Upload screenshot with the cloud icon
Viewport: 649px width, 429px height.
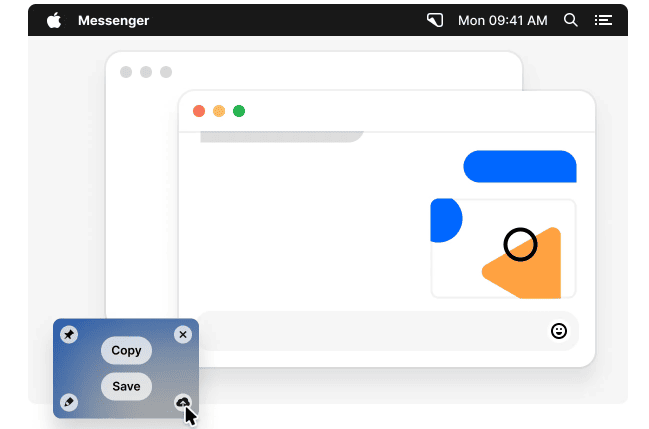coord(183,402)
